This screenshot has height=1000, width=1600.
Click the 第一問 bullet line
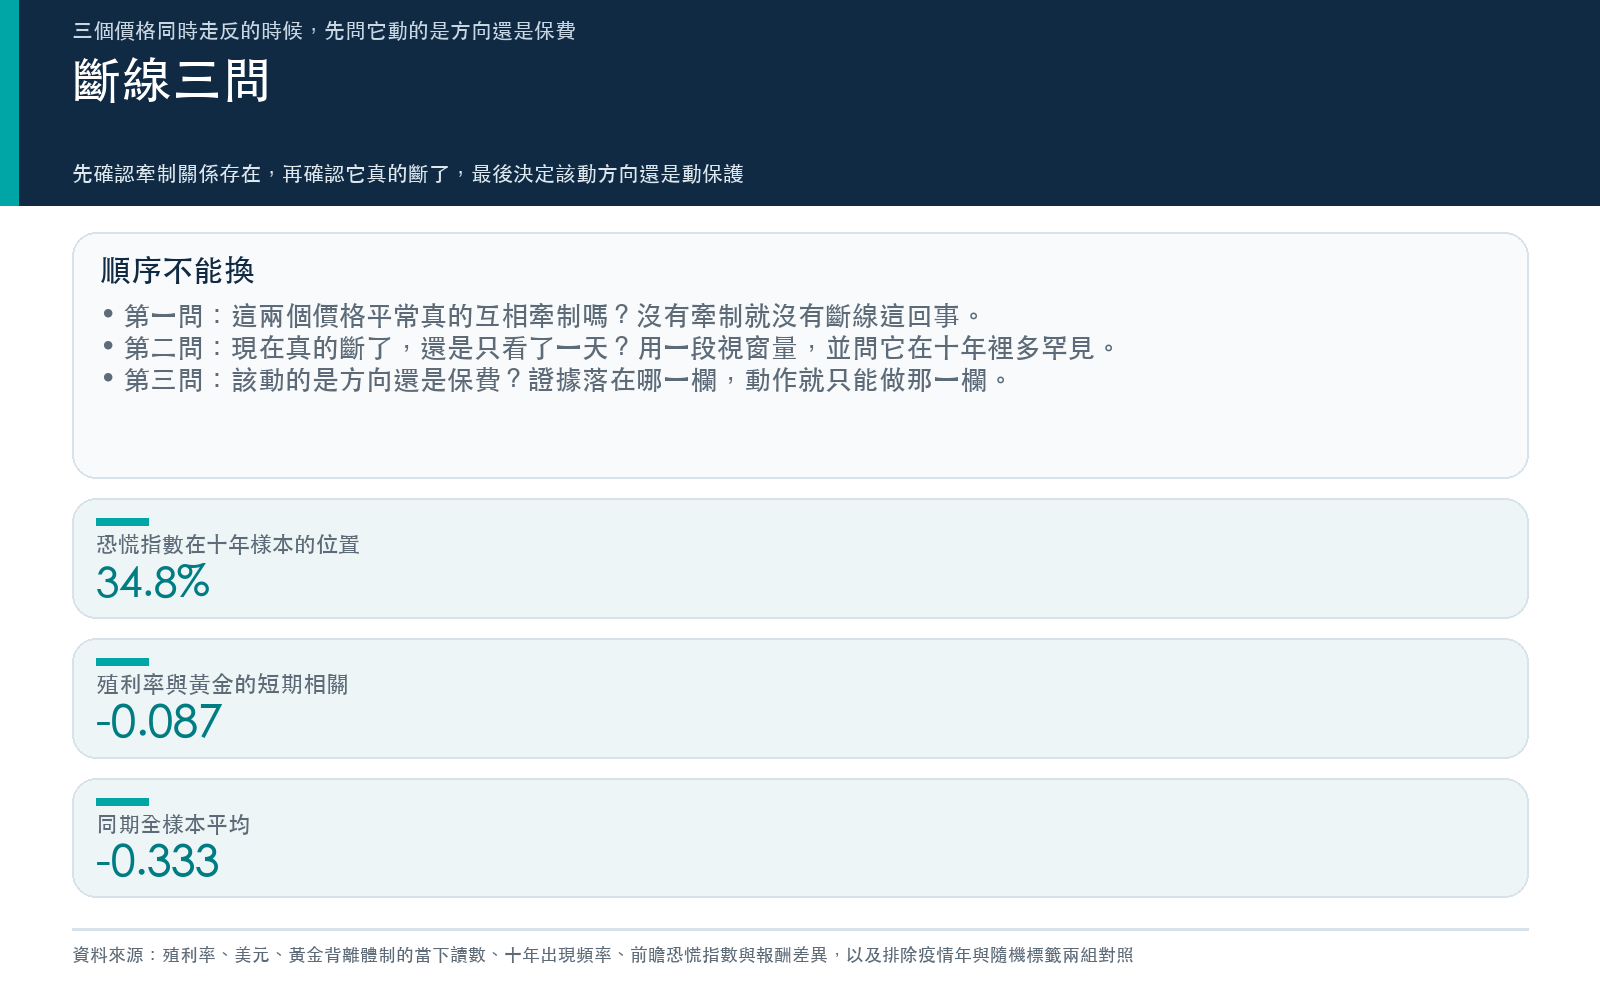(543, 316)
